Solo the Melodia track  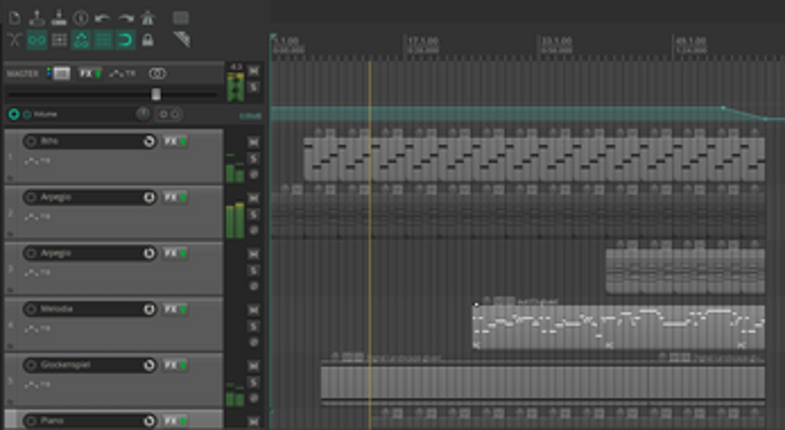[253, 326]
